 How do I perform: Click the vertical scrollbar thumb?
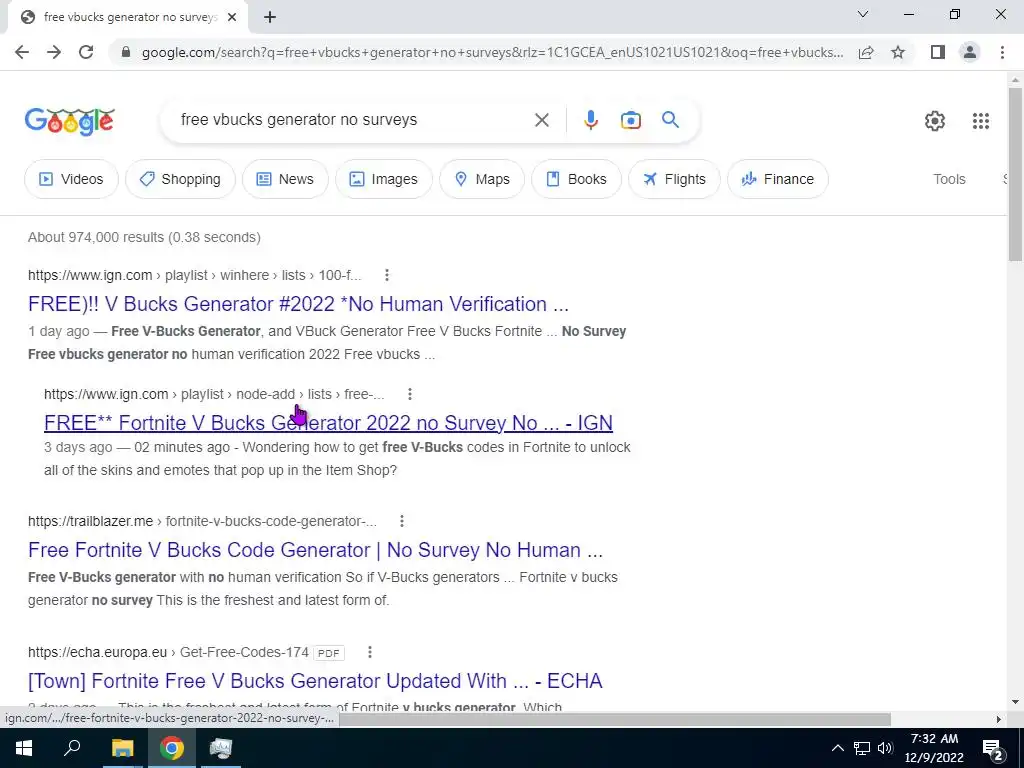1015,173
